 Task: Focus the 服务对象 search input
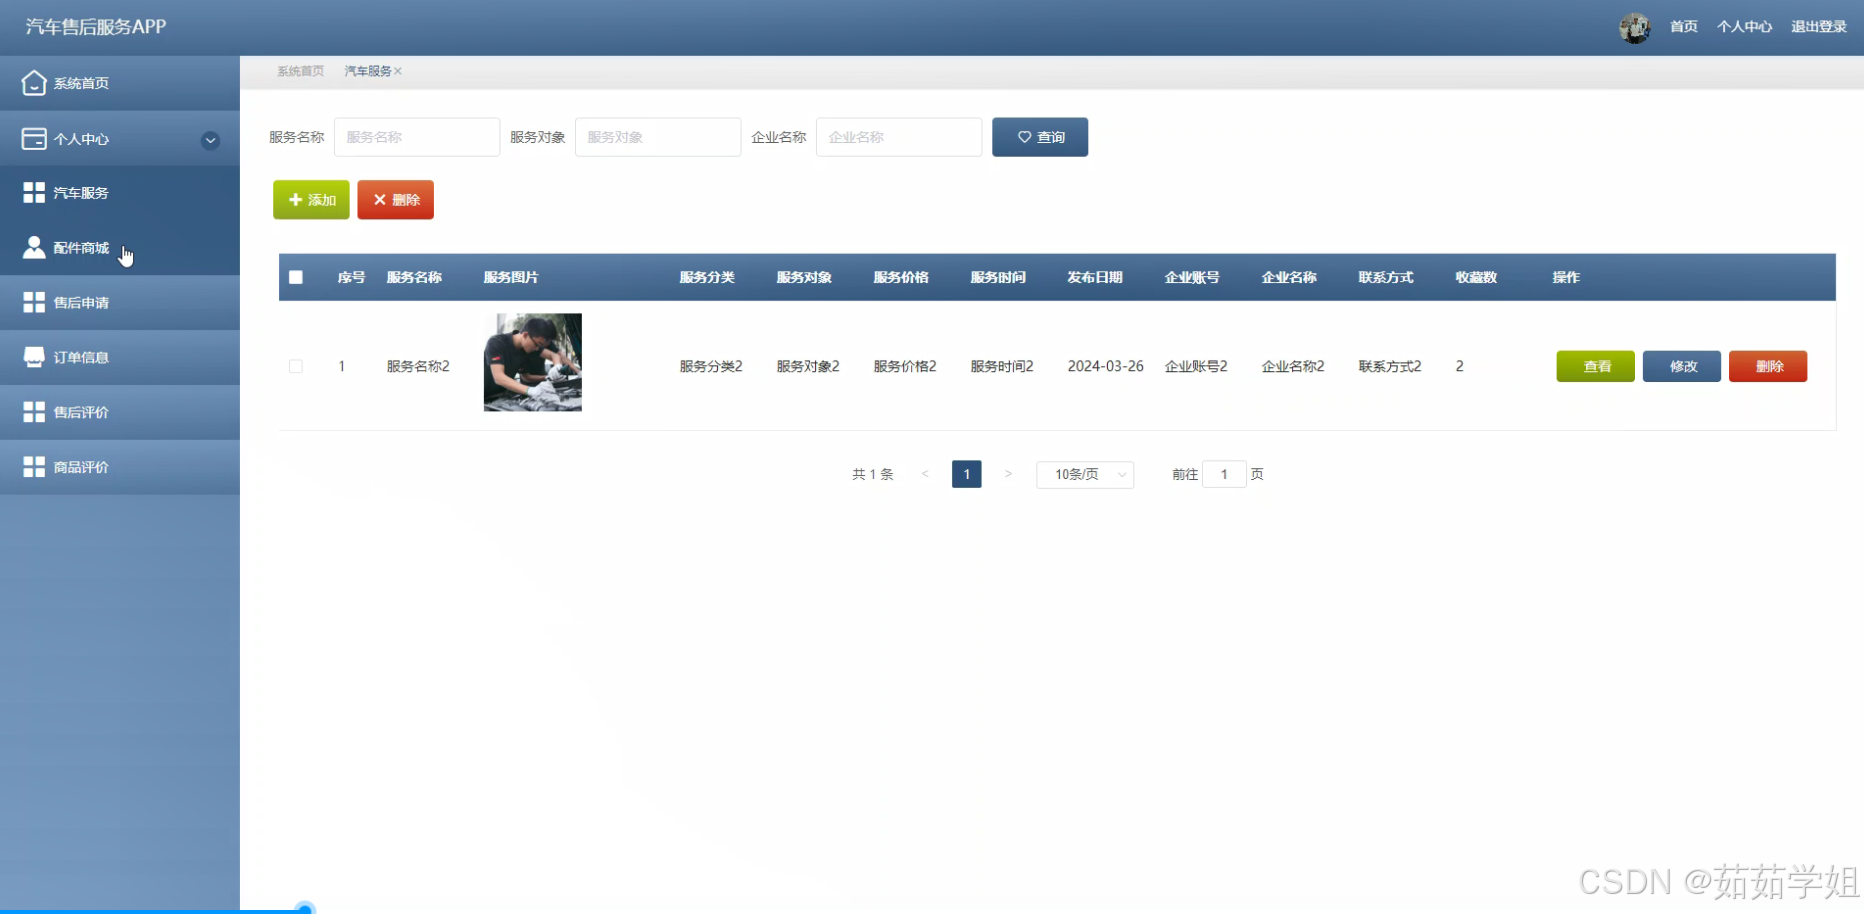point(658,137)
